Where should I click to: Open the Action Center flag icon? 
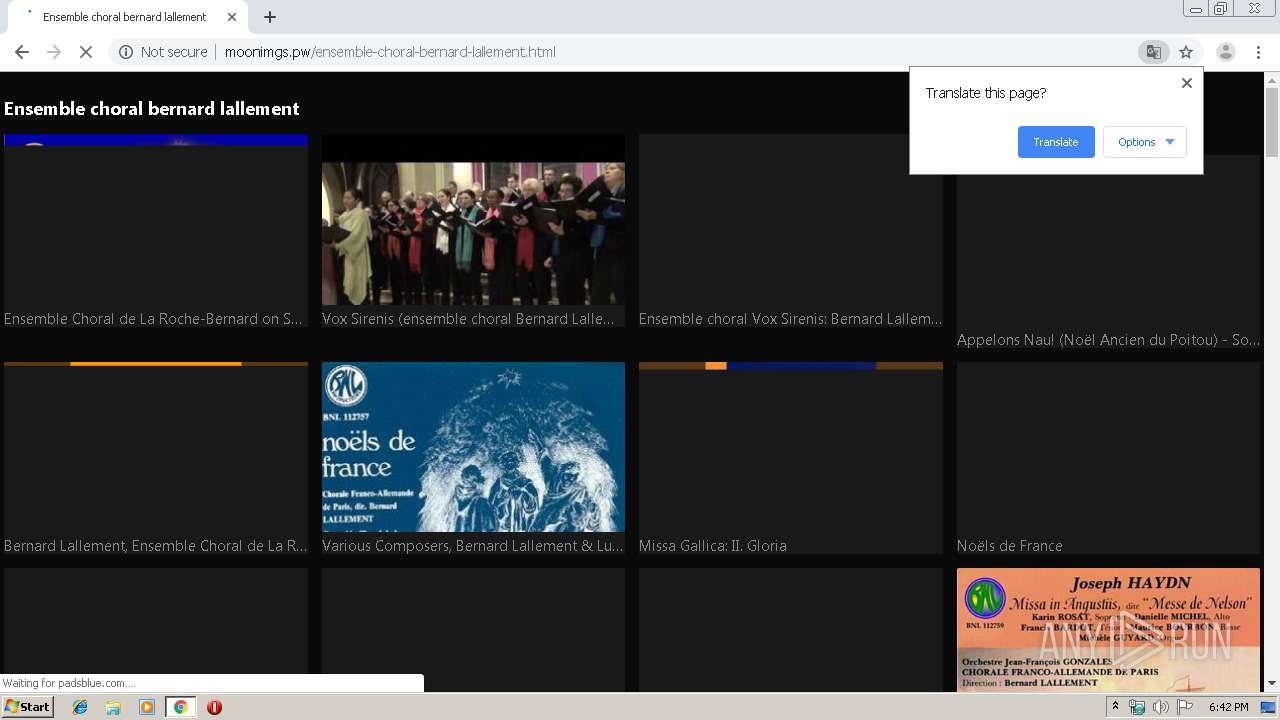(x=1185, y=707)
